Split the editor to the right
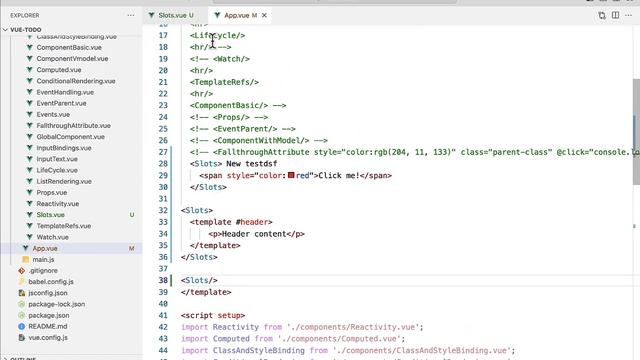Viewport: 640px width, 360px height. (615, 16)
